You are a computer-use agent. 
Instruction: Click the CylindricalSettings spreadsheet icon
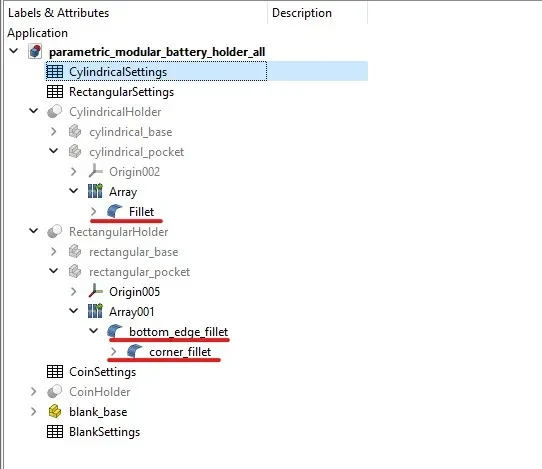coord(55,72)
